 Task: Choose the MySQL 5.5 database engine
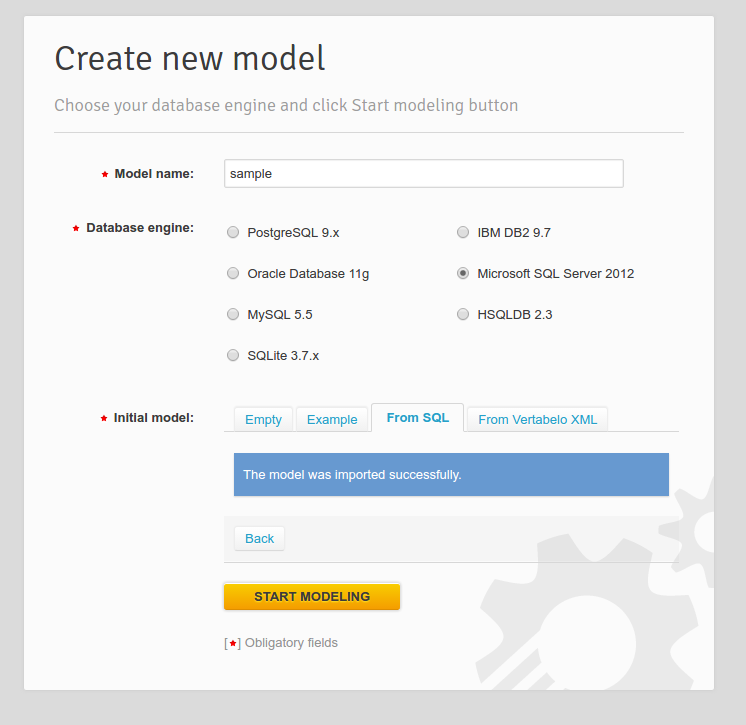click(233, 314)
